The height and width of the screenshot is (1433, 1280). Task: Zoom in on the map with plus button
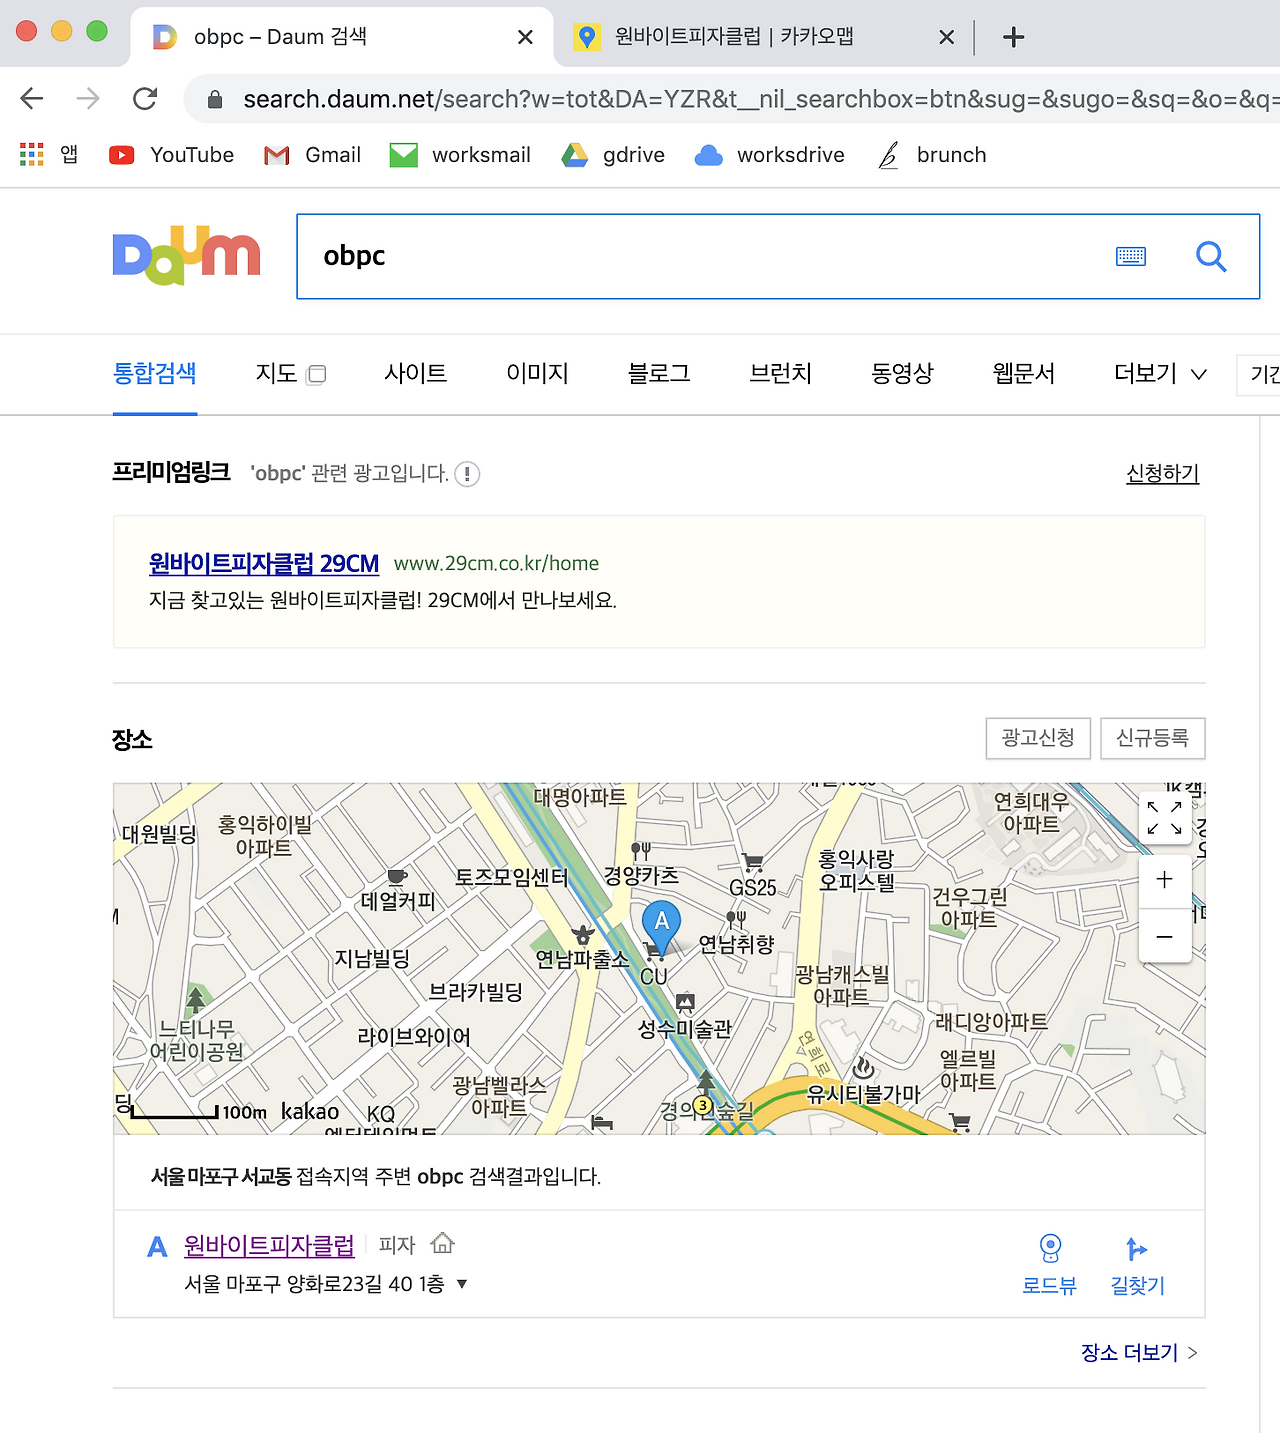[x=1164, y=879]
